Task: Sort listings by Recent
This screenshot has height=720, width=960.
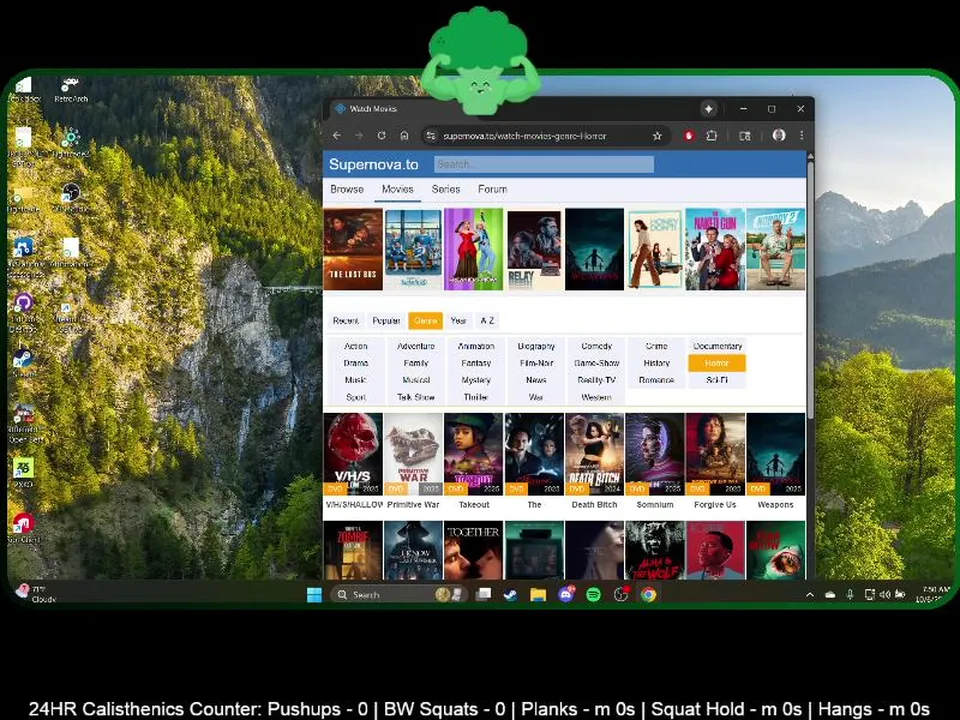Action: click(x=345, y=321)
